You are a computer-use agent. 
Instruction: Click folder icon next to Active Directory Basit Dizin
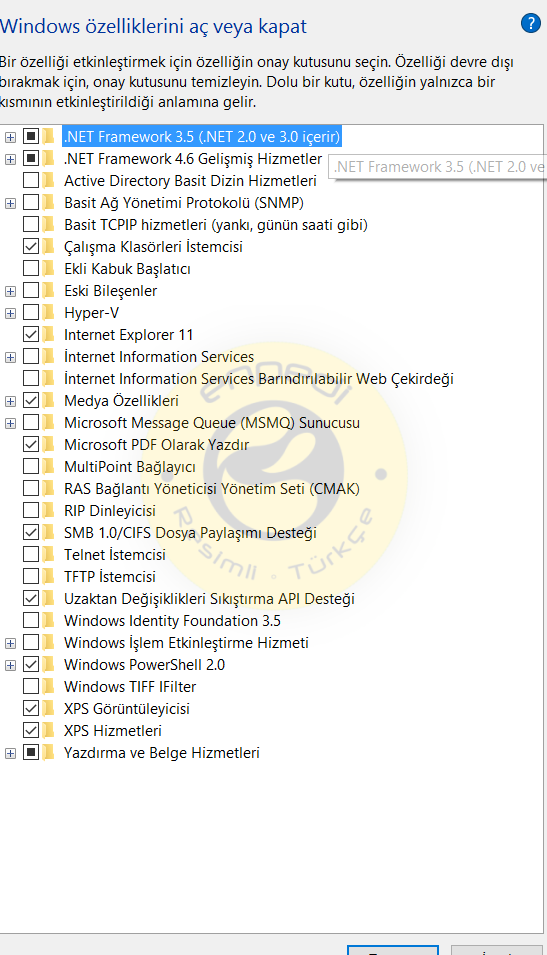(x=49, y=181)
